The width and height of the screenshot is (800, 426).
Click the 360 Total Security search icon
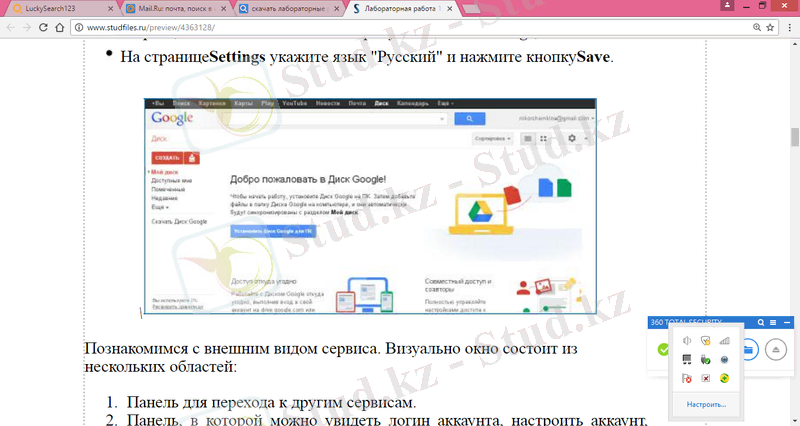coord(761,322)
